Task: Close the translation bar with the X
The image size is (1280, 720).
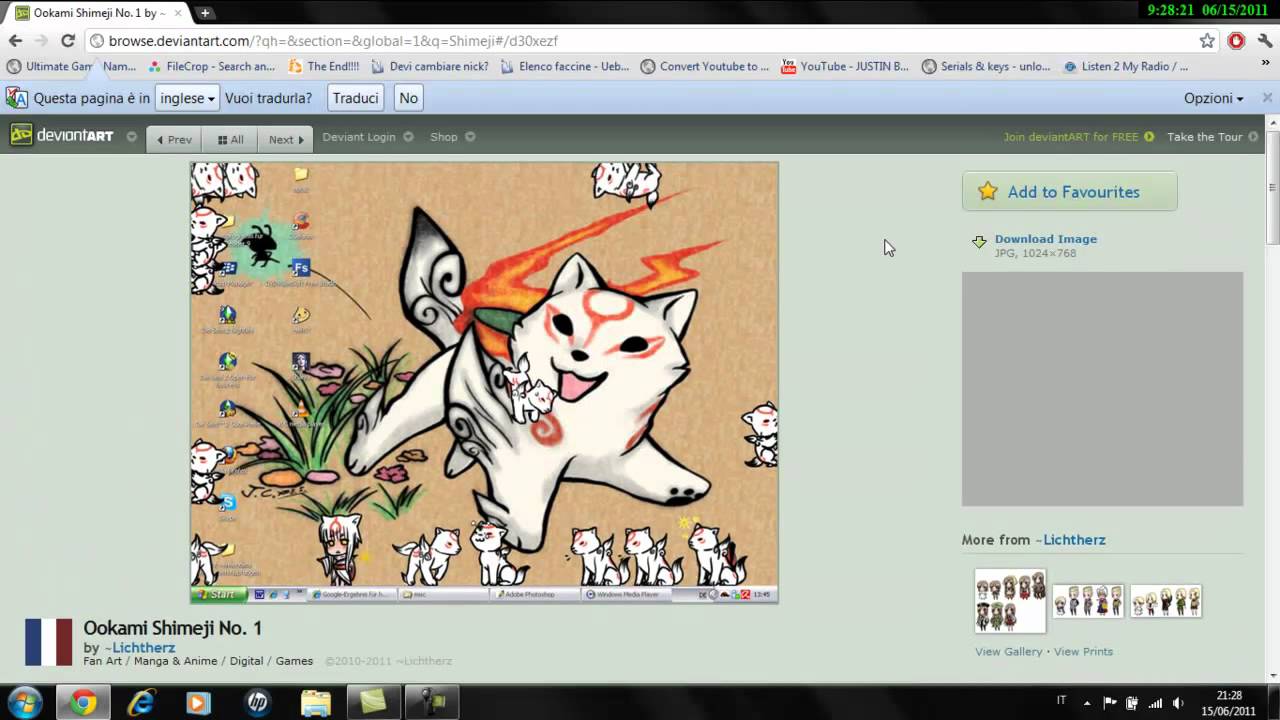Action: [x=1267, y=98]
